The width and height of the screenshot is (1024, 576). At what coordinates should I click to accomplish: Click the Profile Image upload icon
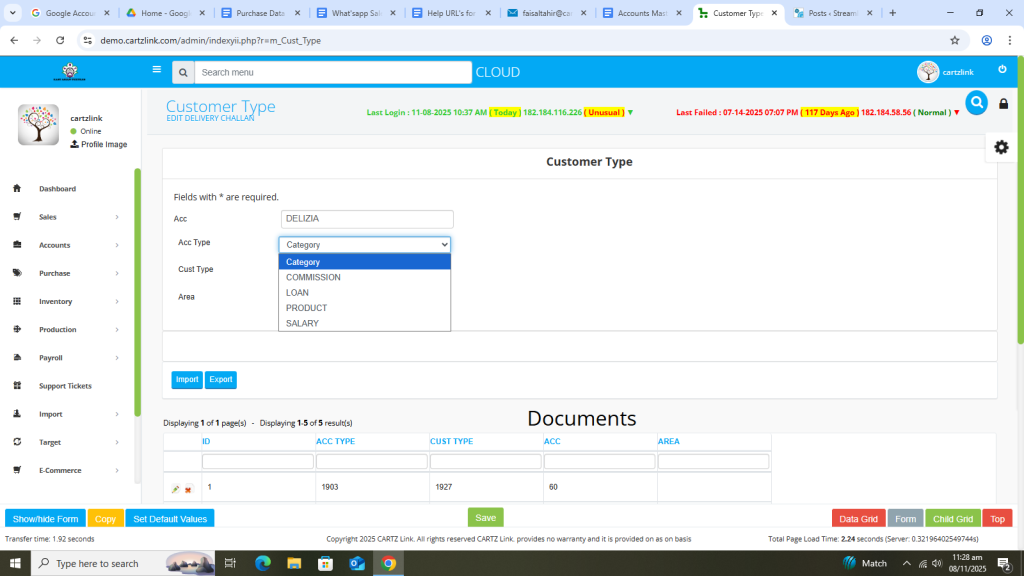click(x=74, y=144)
